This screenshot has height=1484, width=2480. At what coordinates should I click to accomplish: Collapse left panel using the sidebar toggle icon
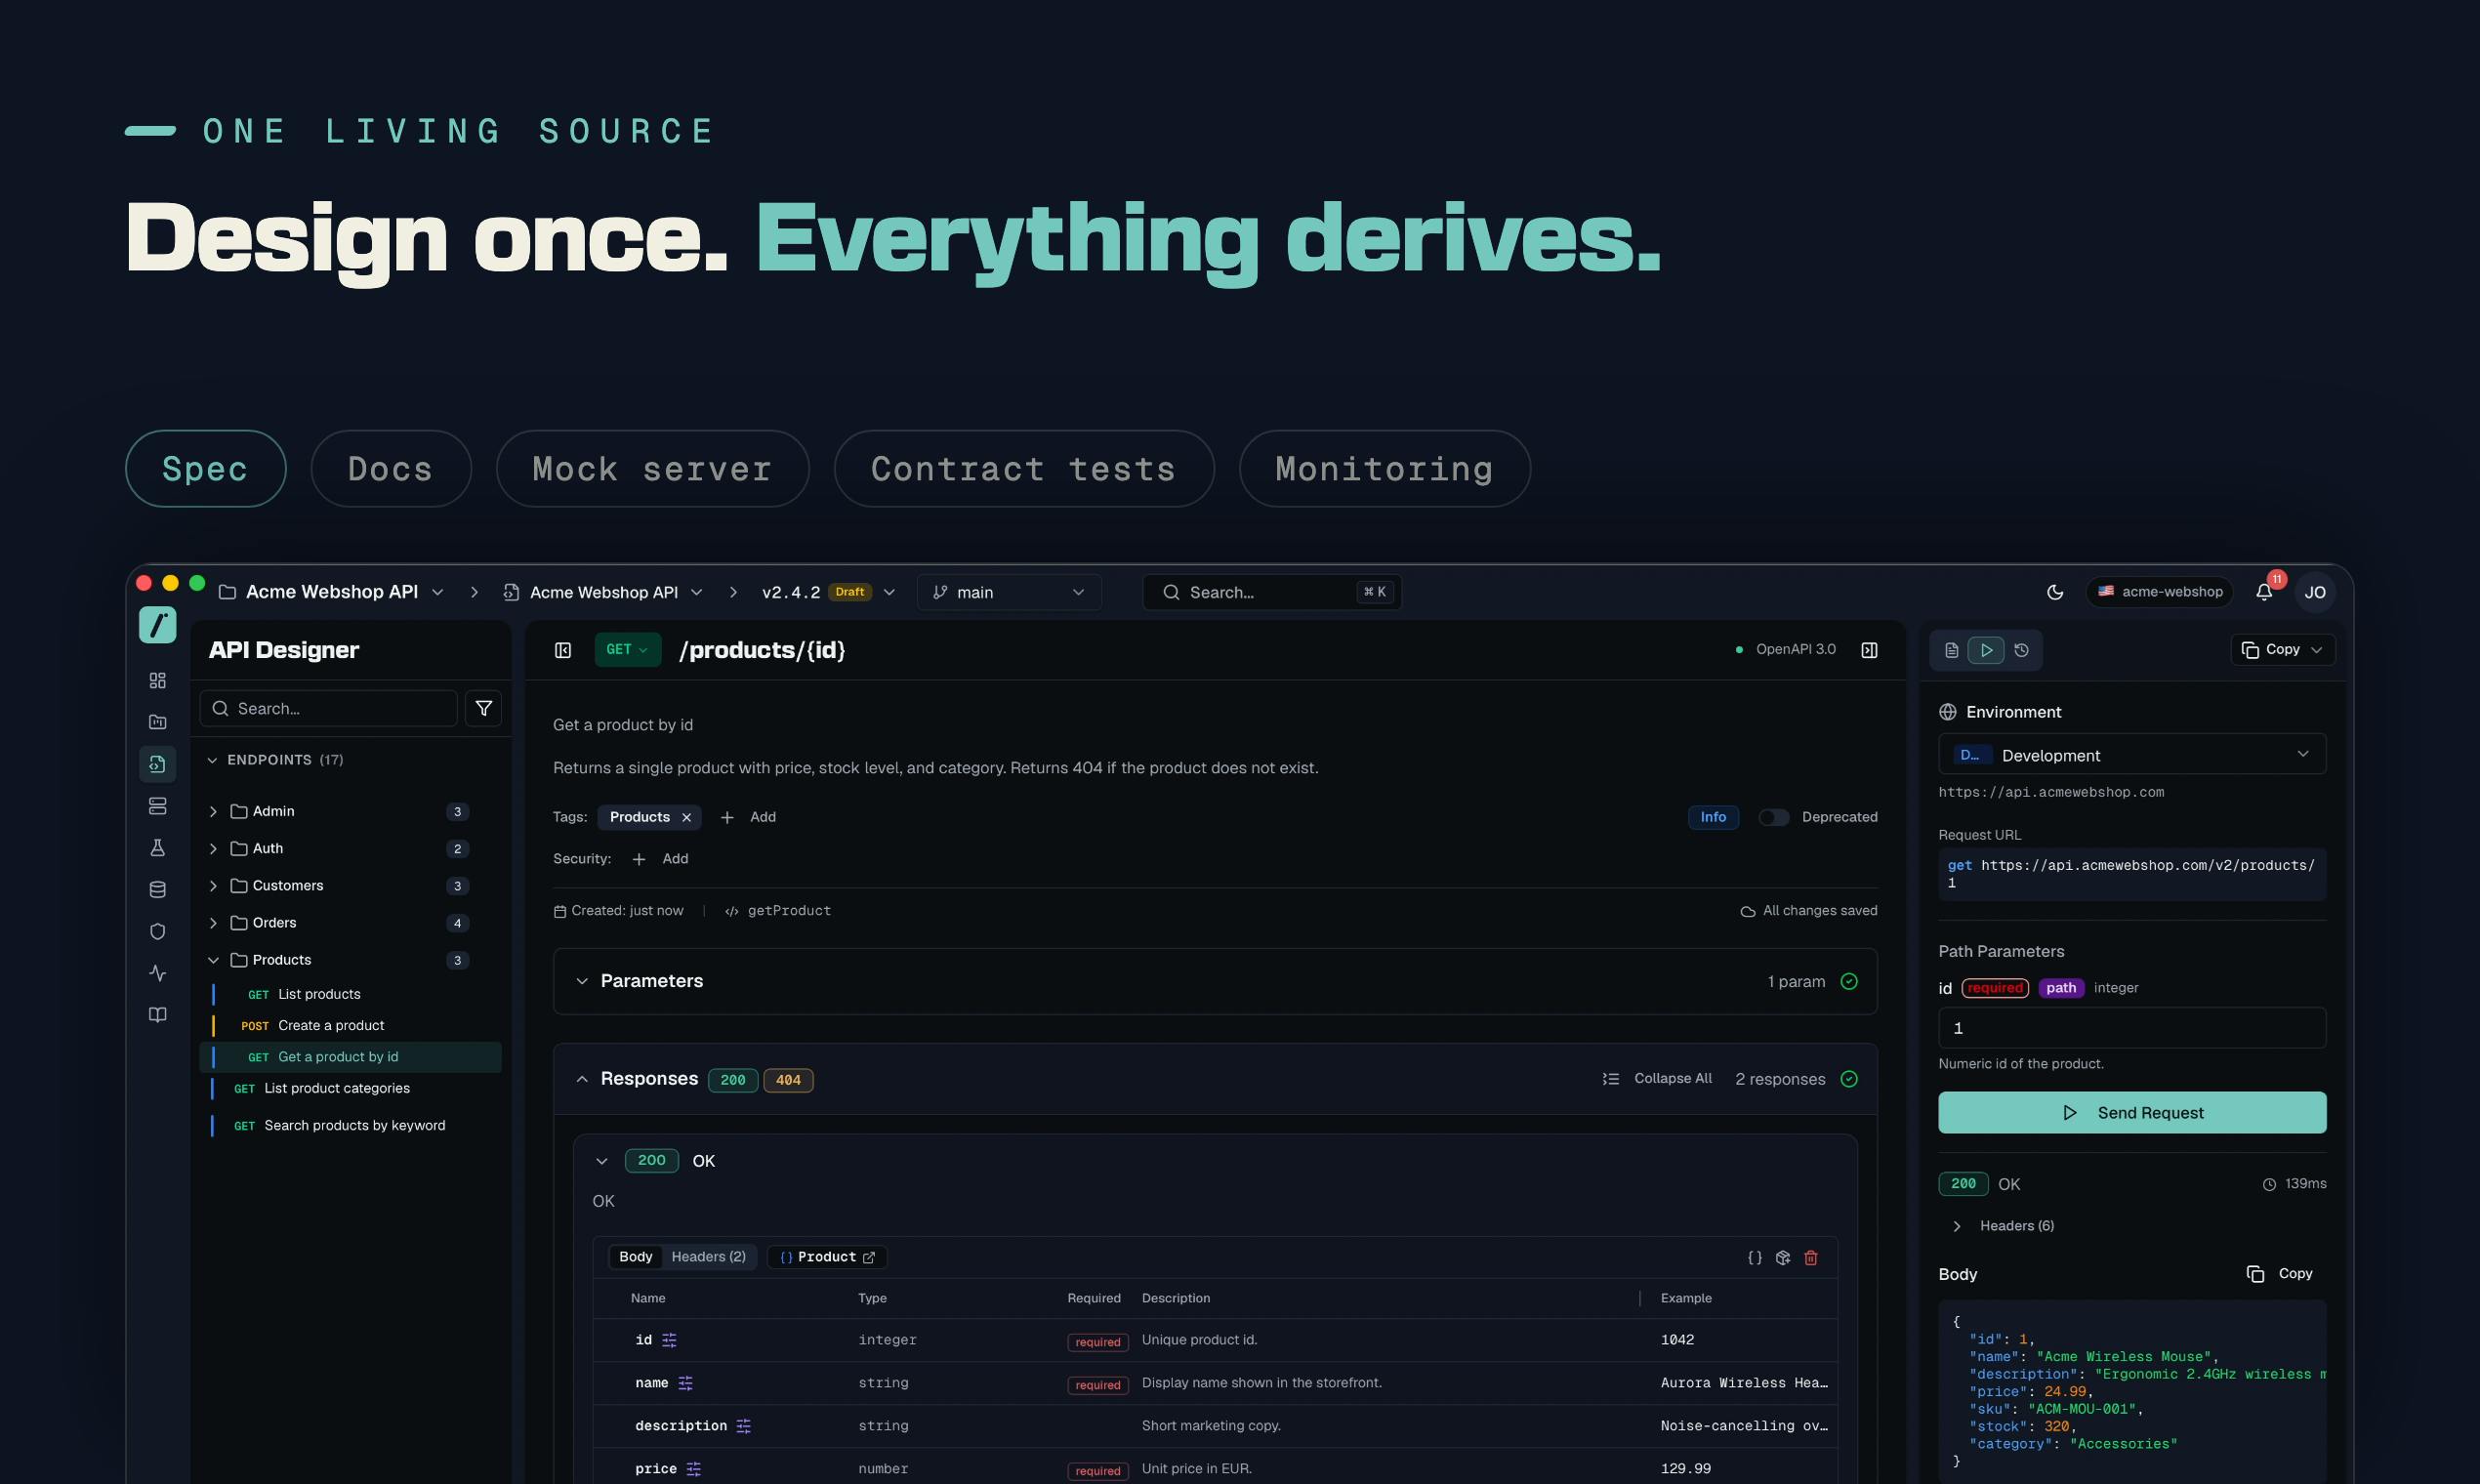563,650
